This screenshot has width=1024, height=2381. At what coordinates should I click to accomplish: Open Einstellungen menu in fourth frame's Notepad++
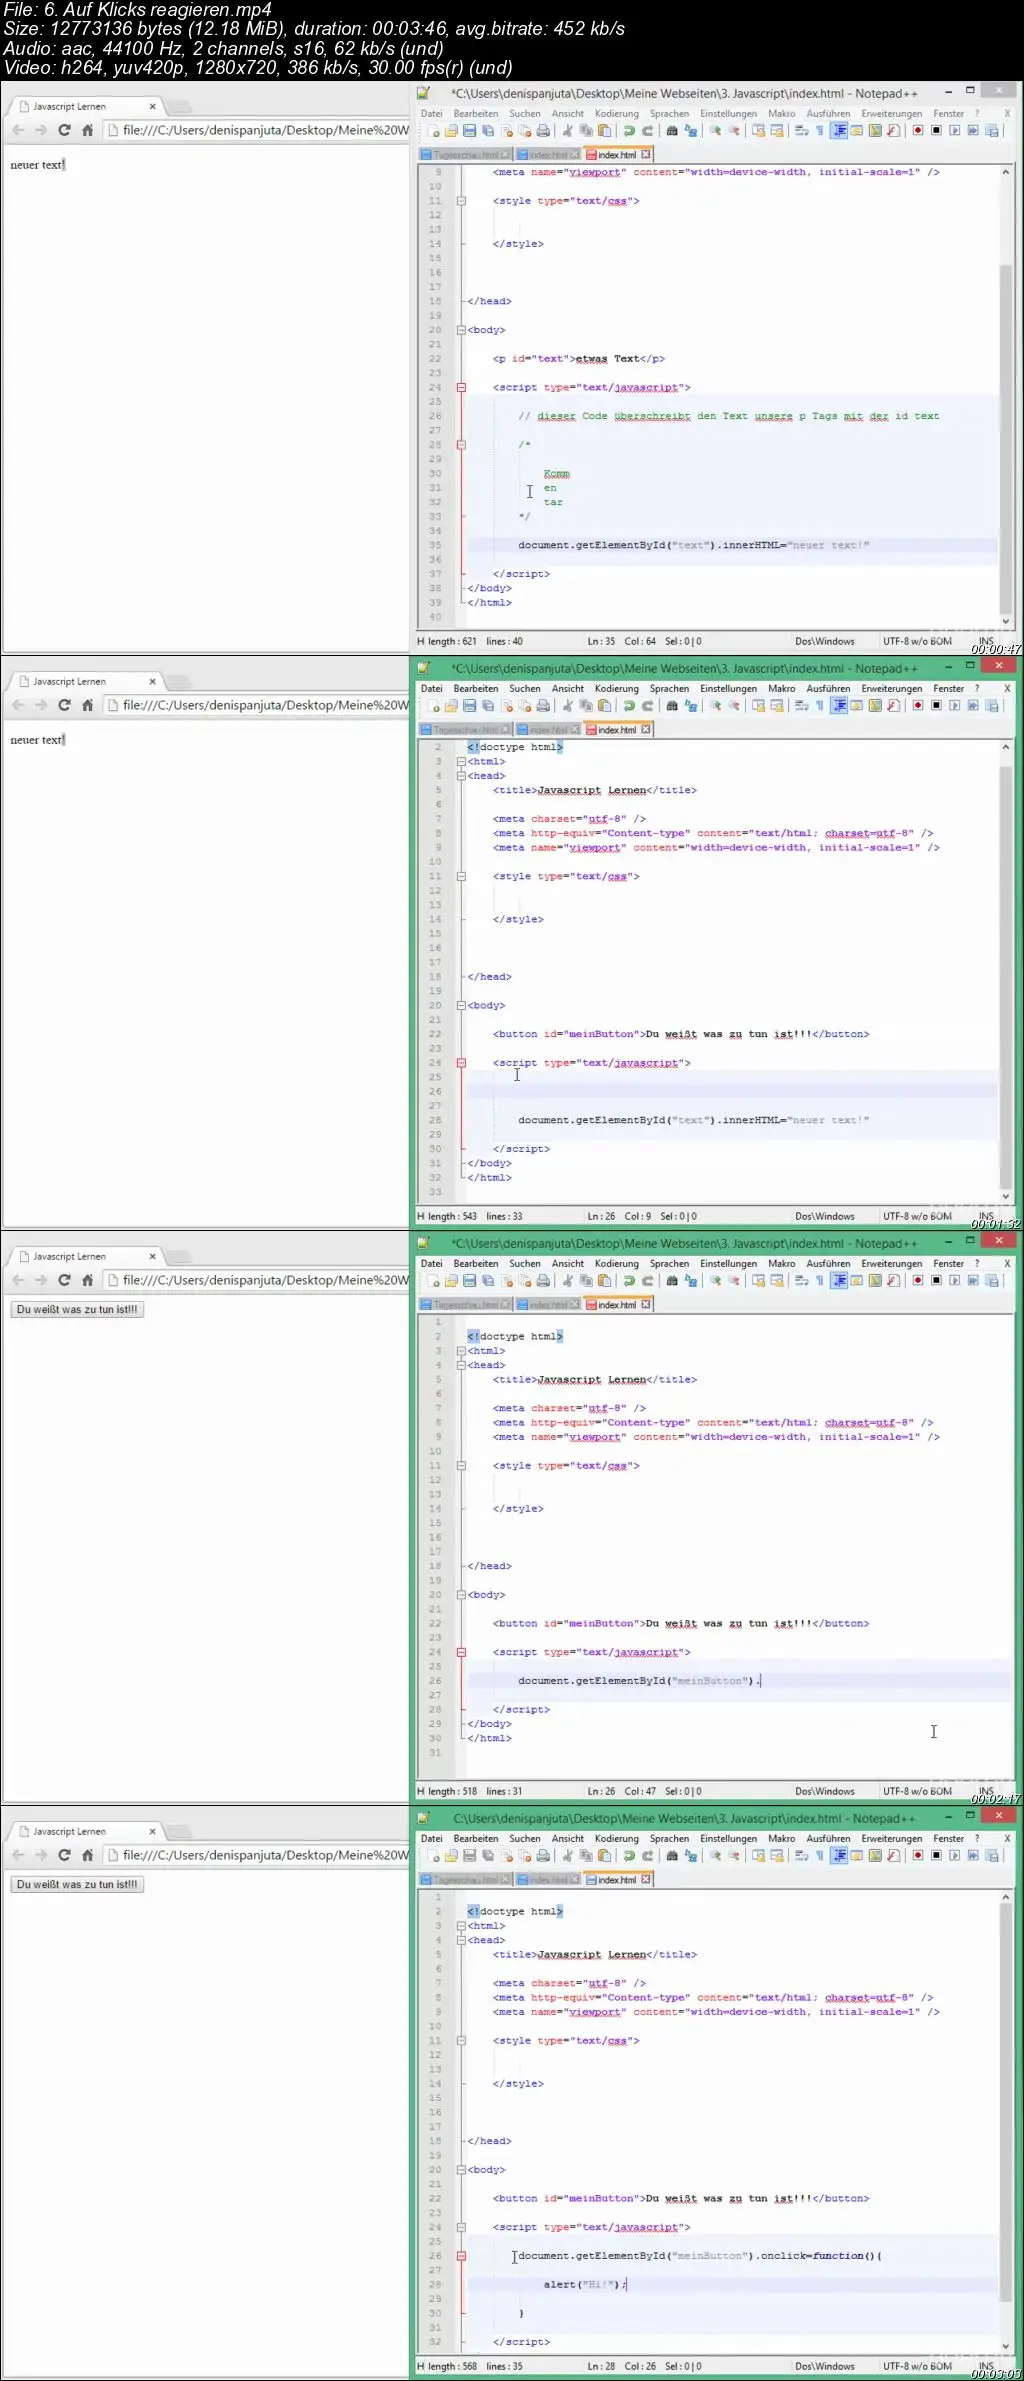click(729, 1839)
